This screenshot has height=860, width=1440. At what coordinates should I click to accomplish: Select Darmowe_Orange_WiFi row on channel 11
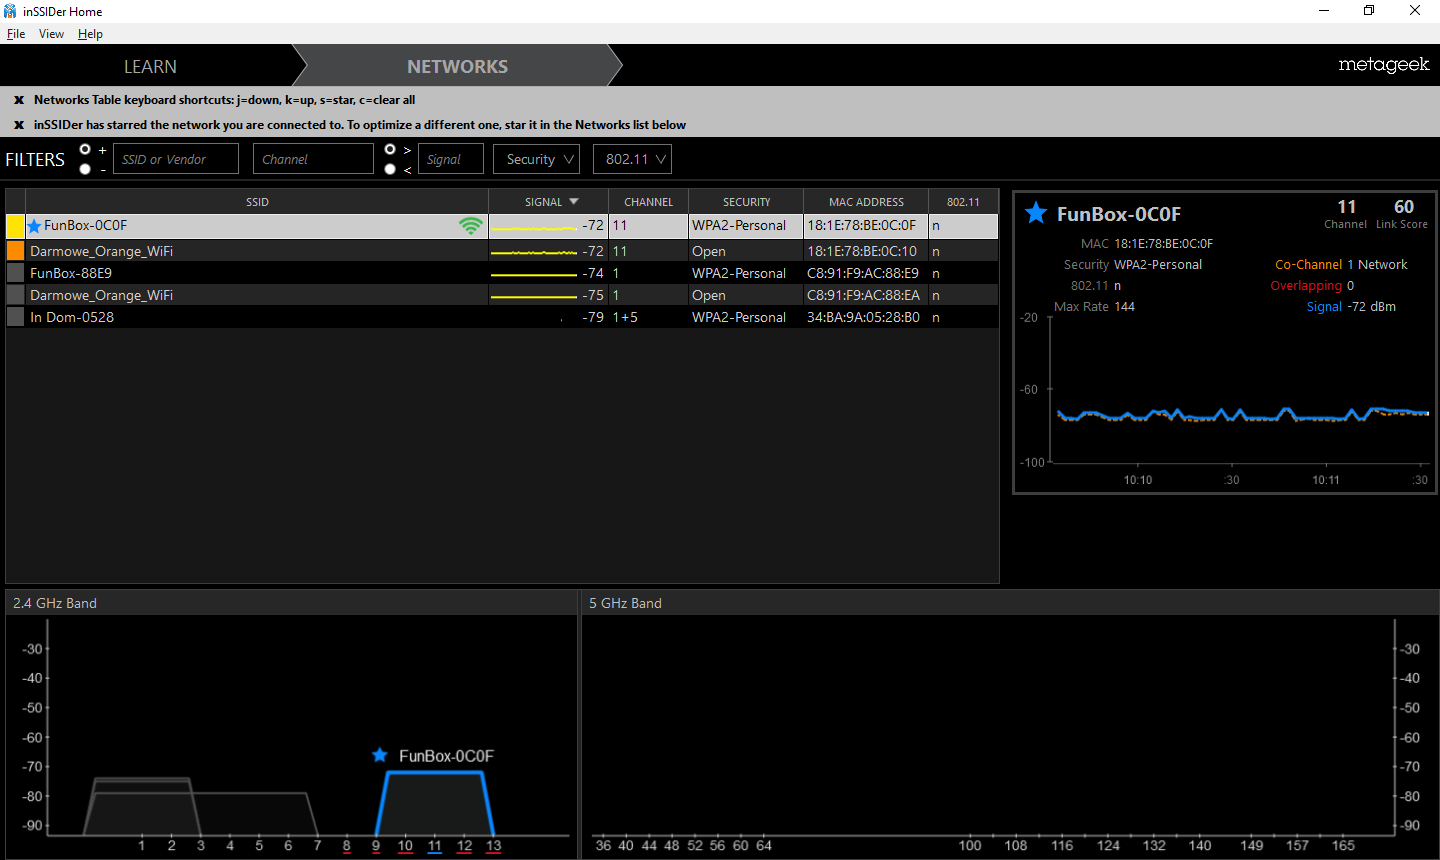tap(502, 251)
